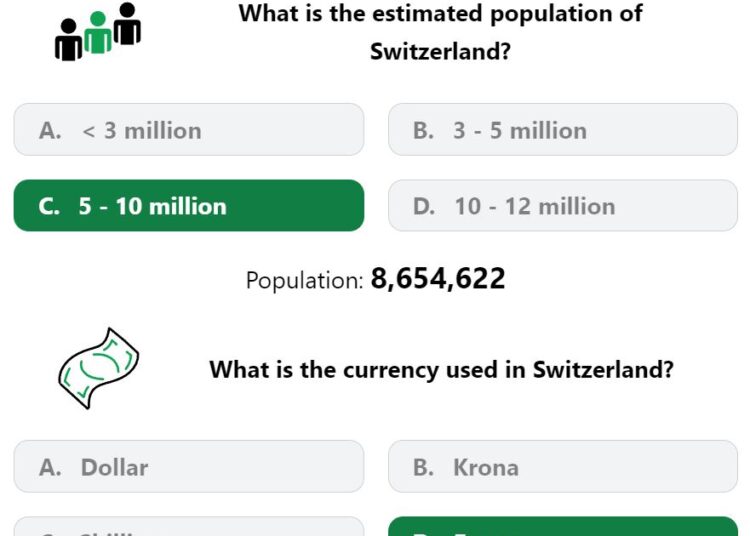The width and height of the screenshot is (750, 536).
Task: Click the currency used in Switzerland question
Action: point(441,370)
